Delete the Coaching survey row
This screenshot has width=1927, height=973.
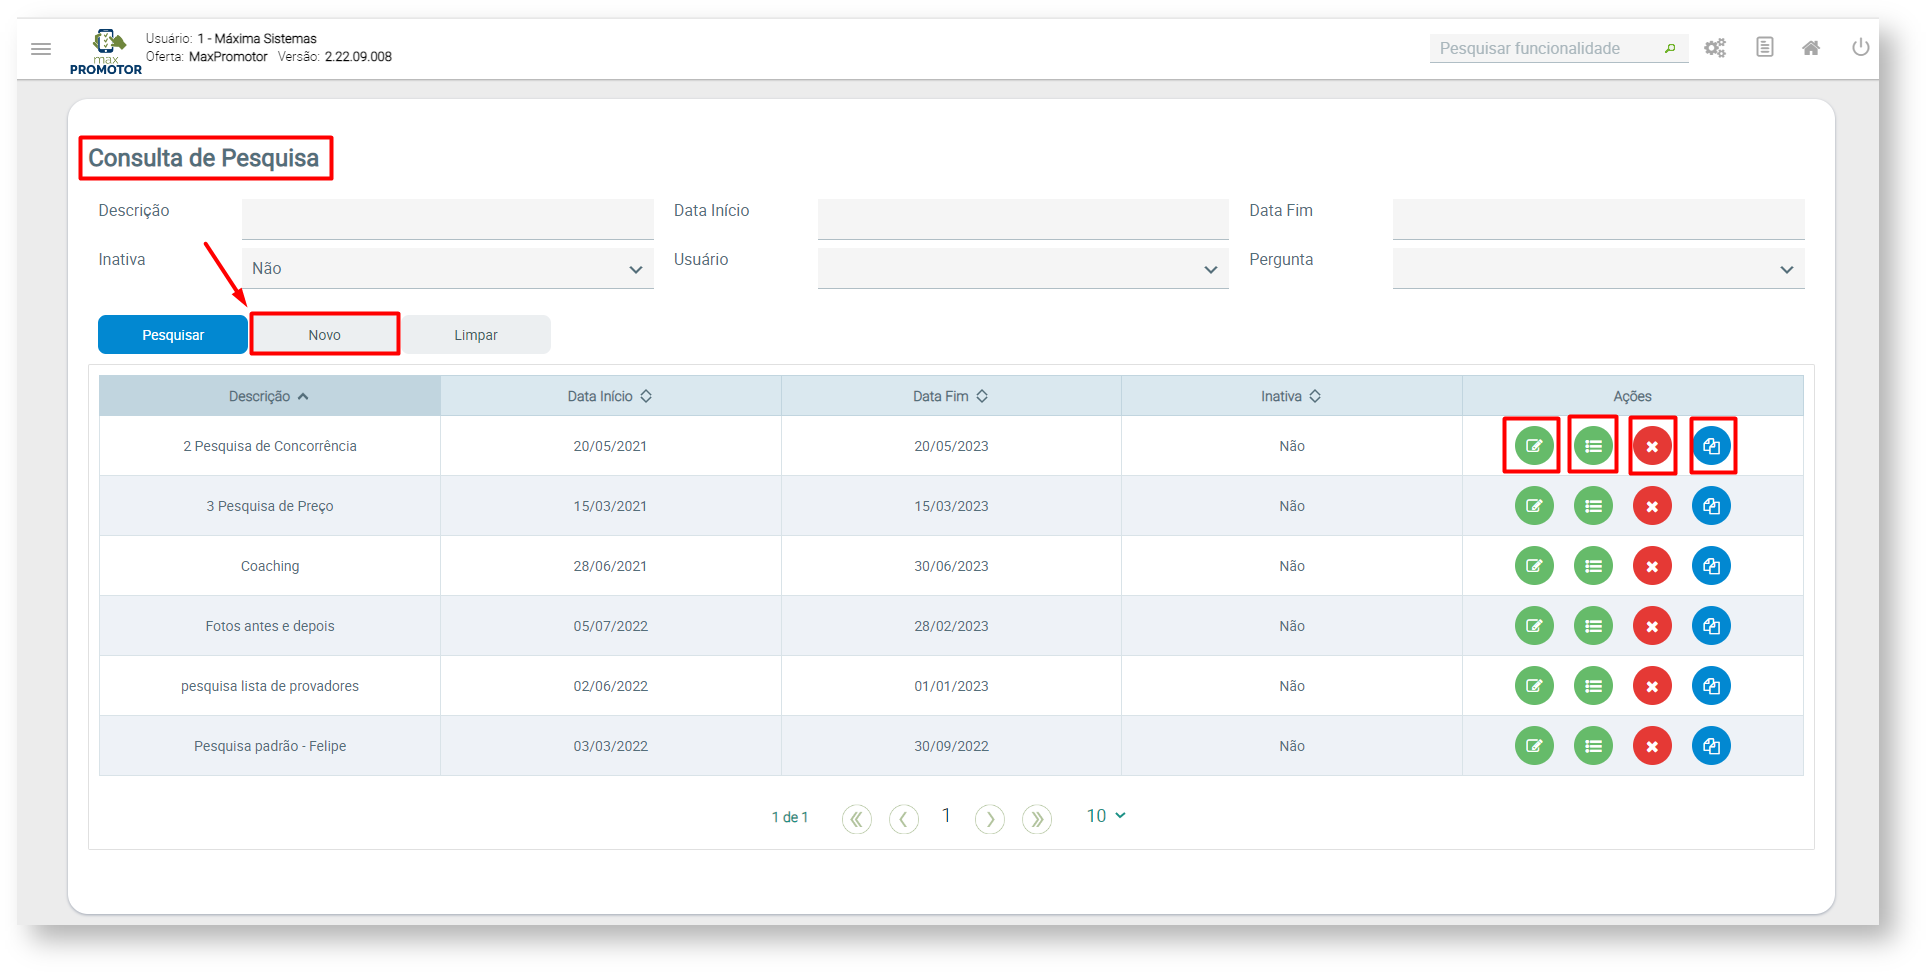click(1652, 566)
